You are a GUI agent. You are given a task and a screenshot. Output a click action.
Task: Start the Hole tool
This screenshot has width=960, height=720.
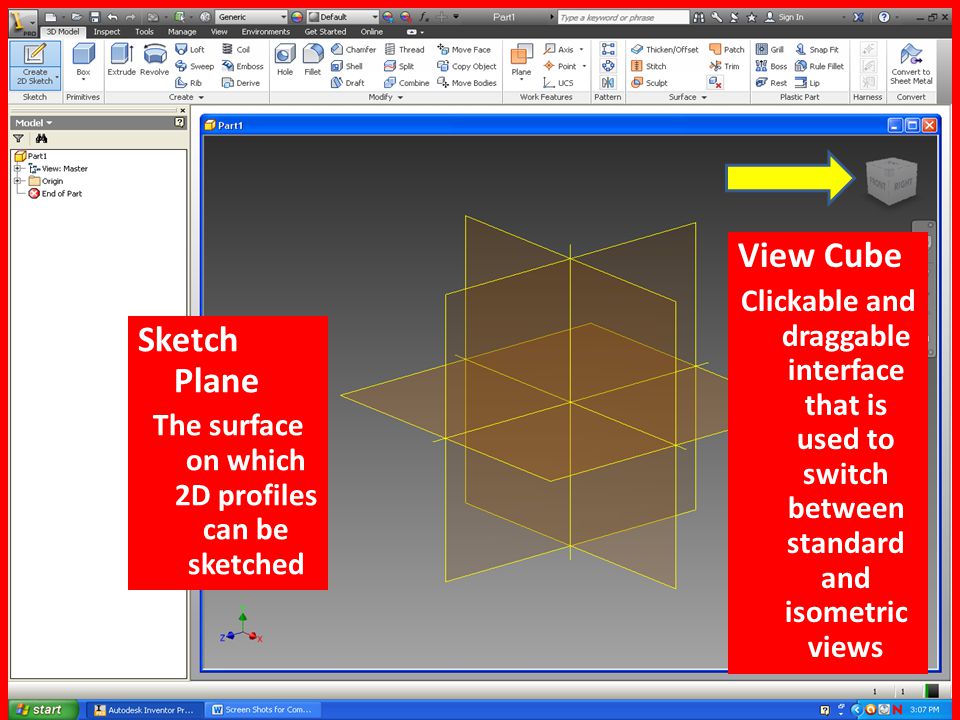point(285,59)
